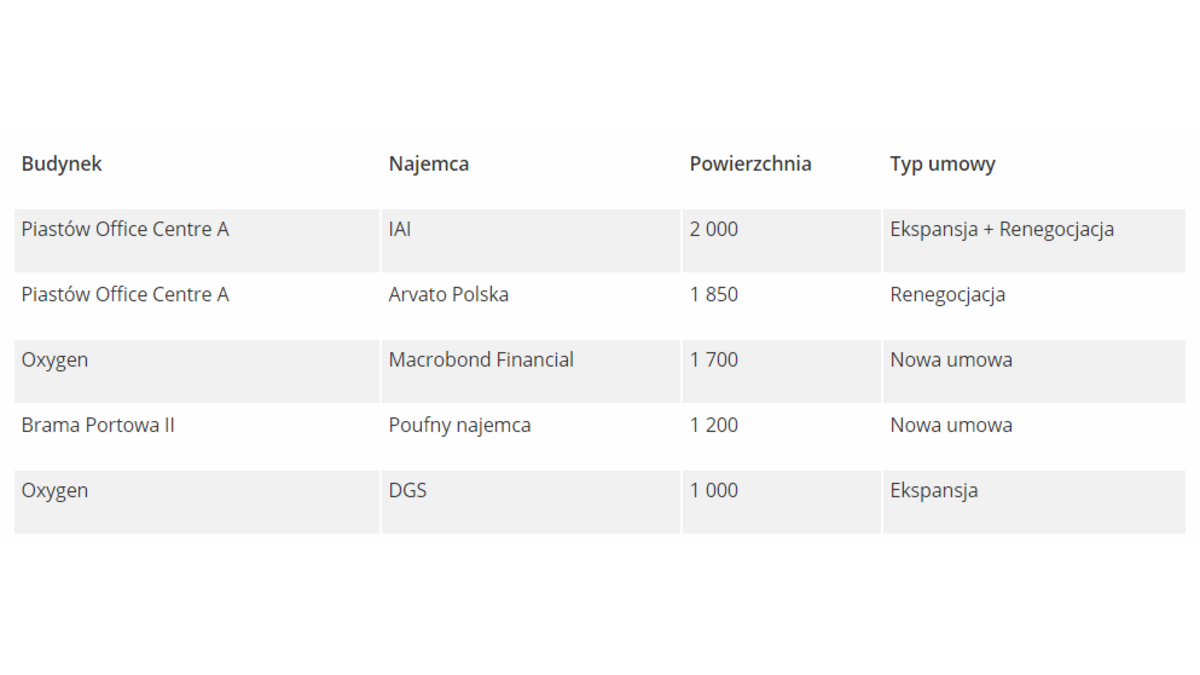
Task: Select the Brama Portowa II cell
Action: [98, 425]
